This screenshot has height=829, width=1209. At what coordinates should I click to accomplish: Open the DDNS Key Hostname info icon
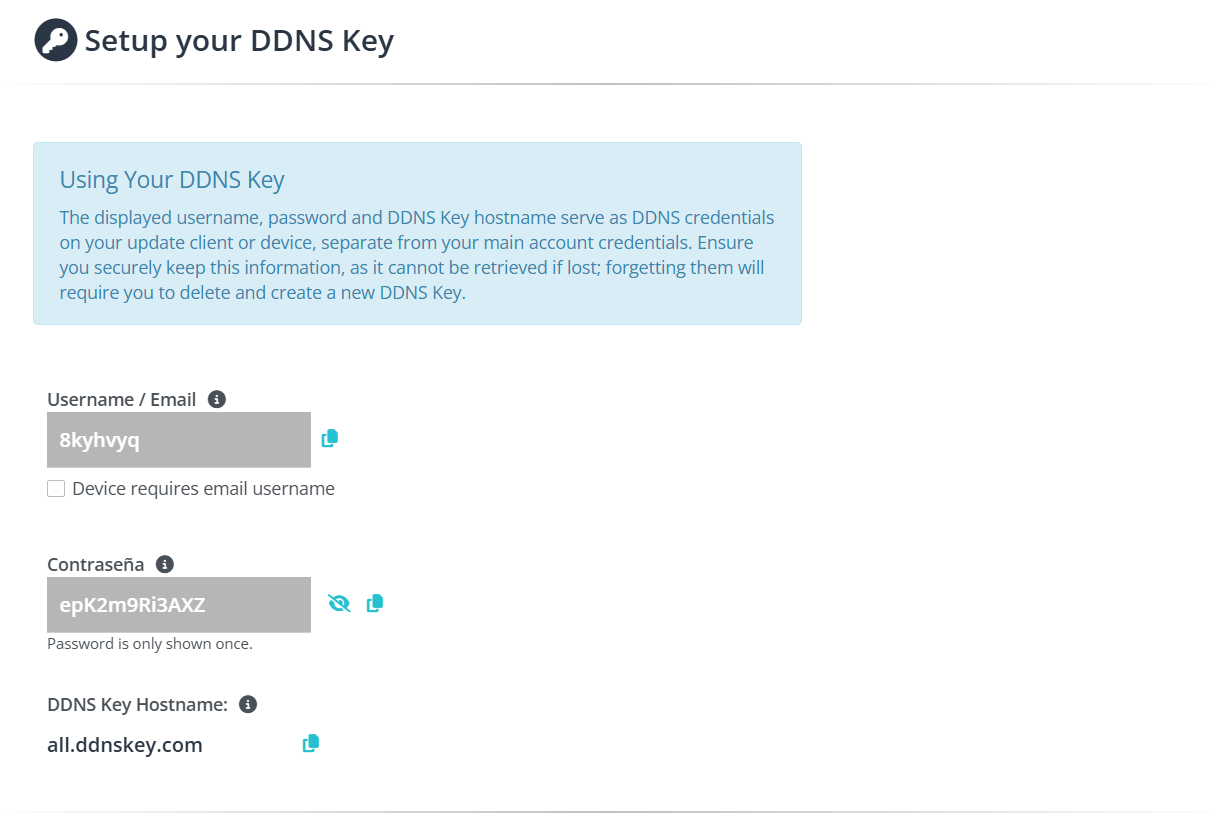[x=248, y=704]
